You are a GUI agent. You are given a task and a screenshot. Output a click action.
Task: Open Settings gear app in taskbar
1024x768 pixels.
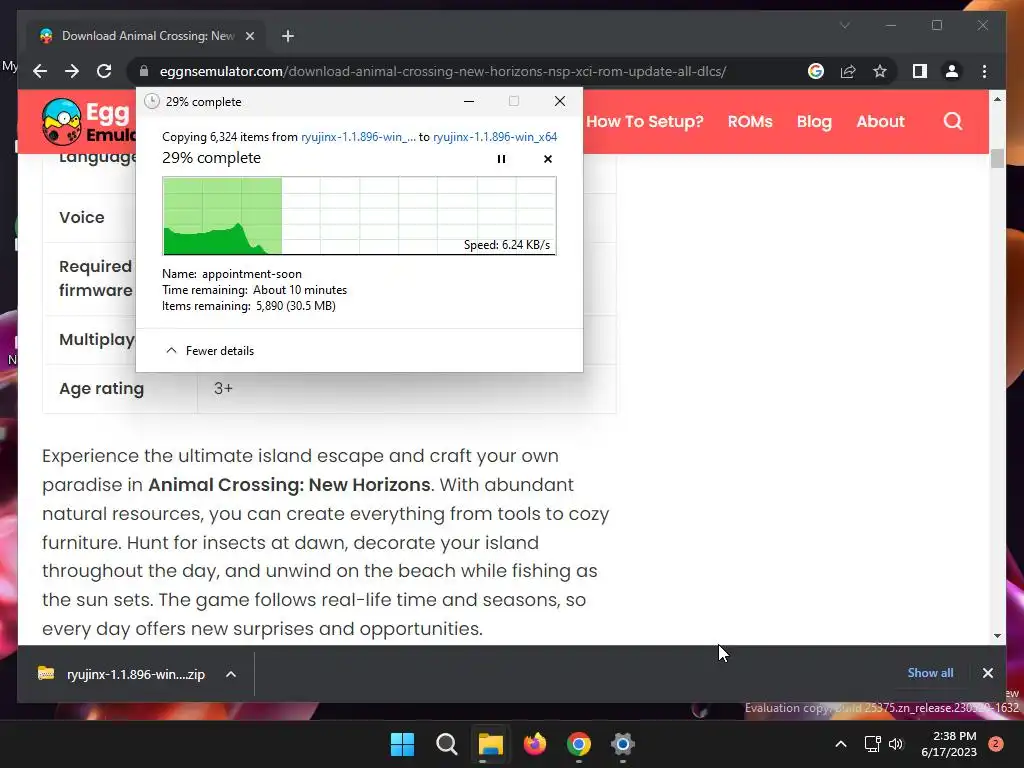coord(622,744)
